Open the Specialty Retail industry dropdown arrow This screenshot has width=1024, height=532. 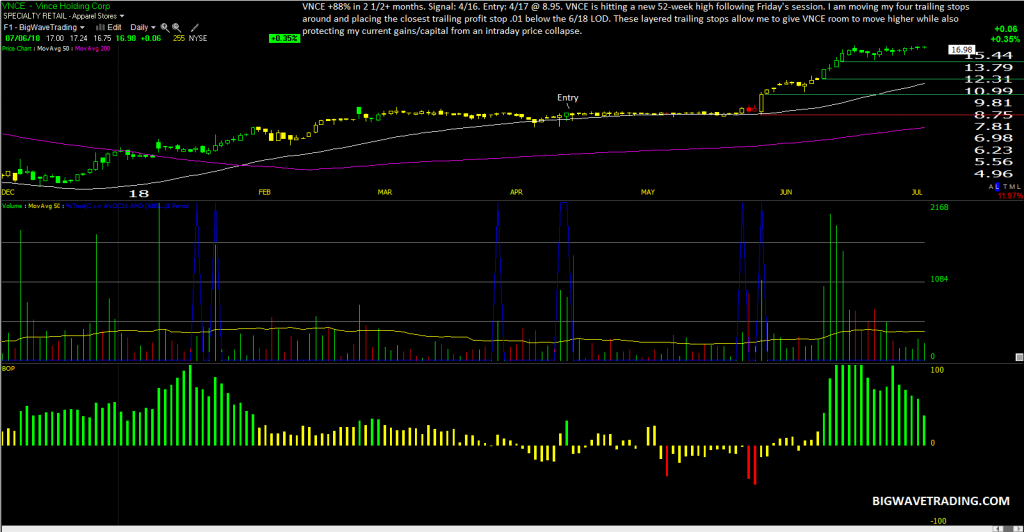tap(122, 16)
